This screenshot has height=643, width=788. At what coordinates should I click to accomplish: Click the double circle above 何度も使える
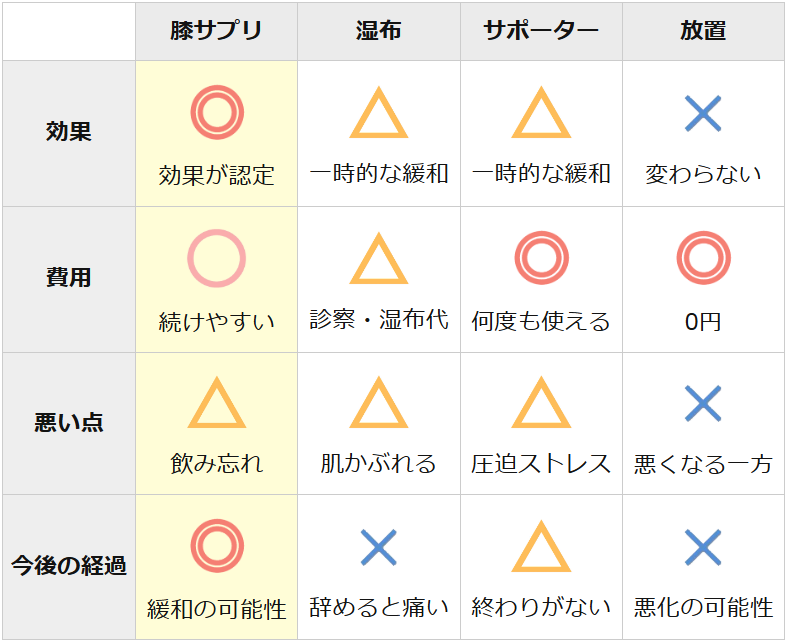click(x=541, y=258)
